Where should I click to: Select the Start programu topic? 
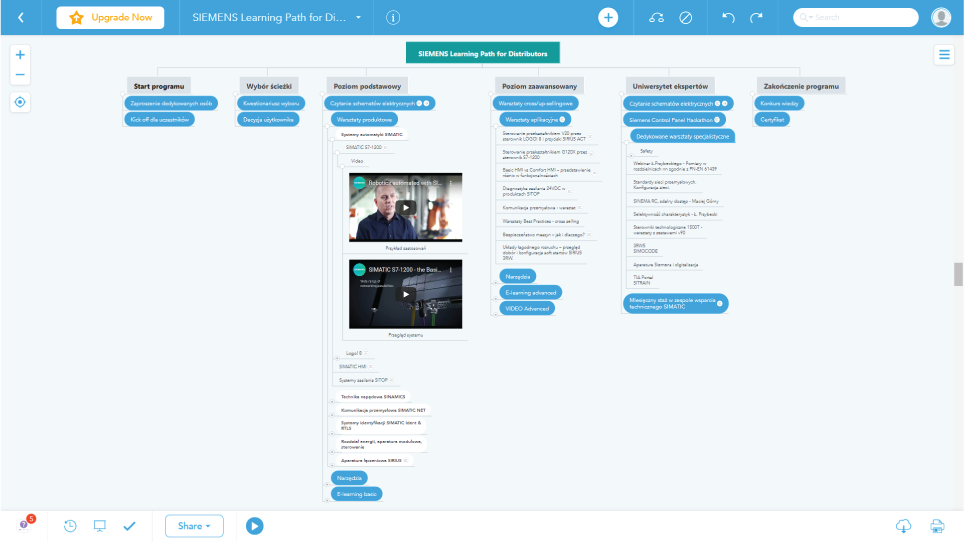point(159,86)
